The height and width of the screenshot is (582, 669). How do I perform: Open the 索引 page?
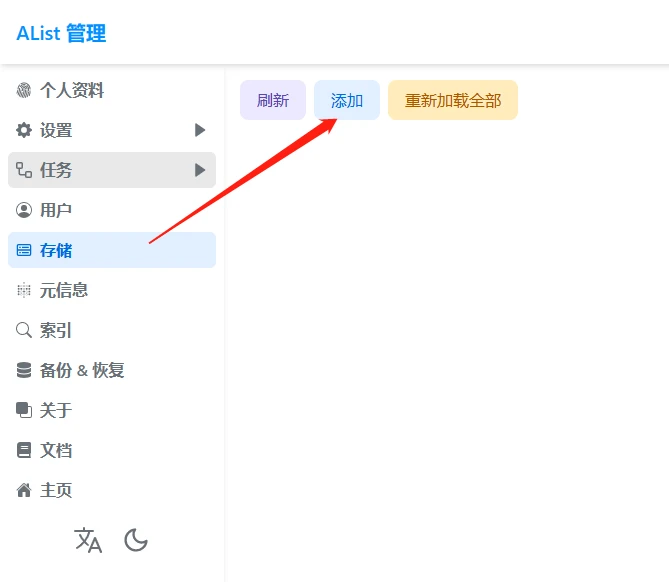coord(112,330)
